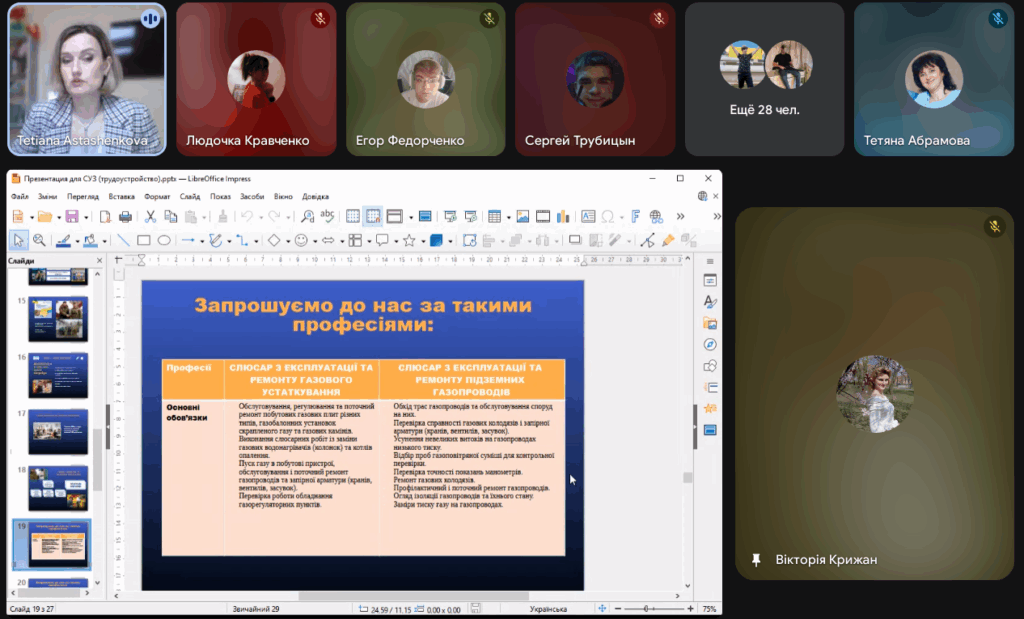
Task: Open the sidebar Gallery panel
Action: (x=710, y=322)
